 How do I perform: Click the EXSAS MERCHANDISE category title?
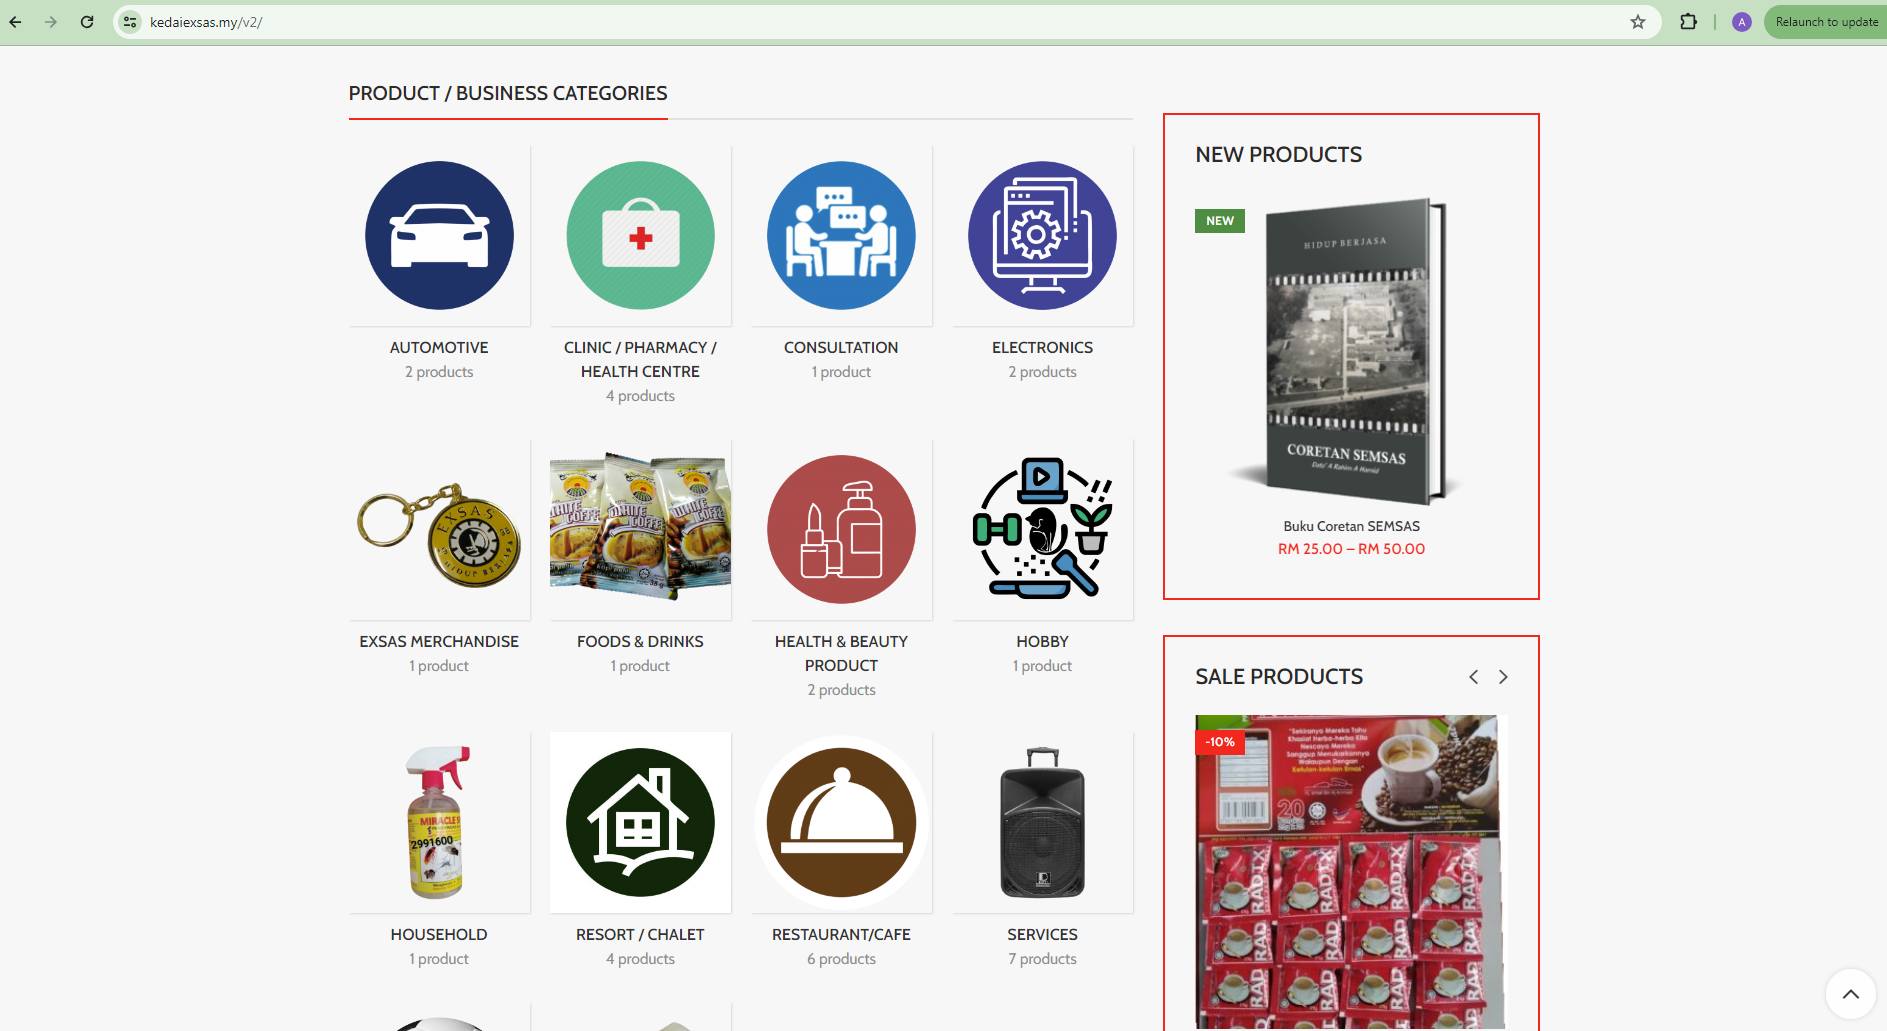(439, 641)
